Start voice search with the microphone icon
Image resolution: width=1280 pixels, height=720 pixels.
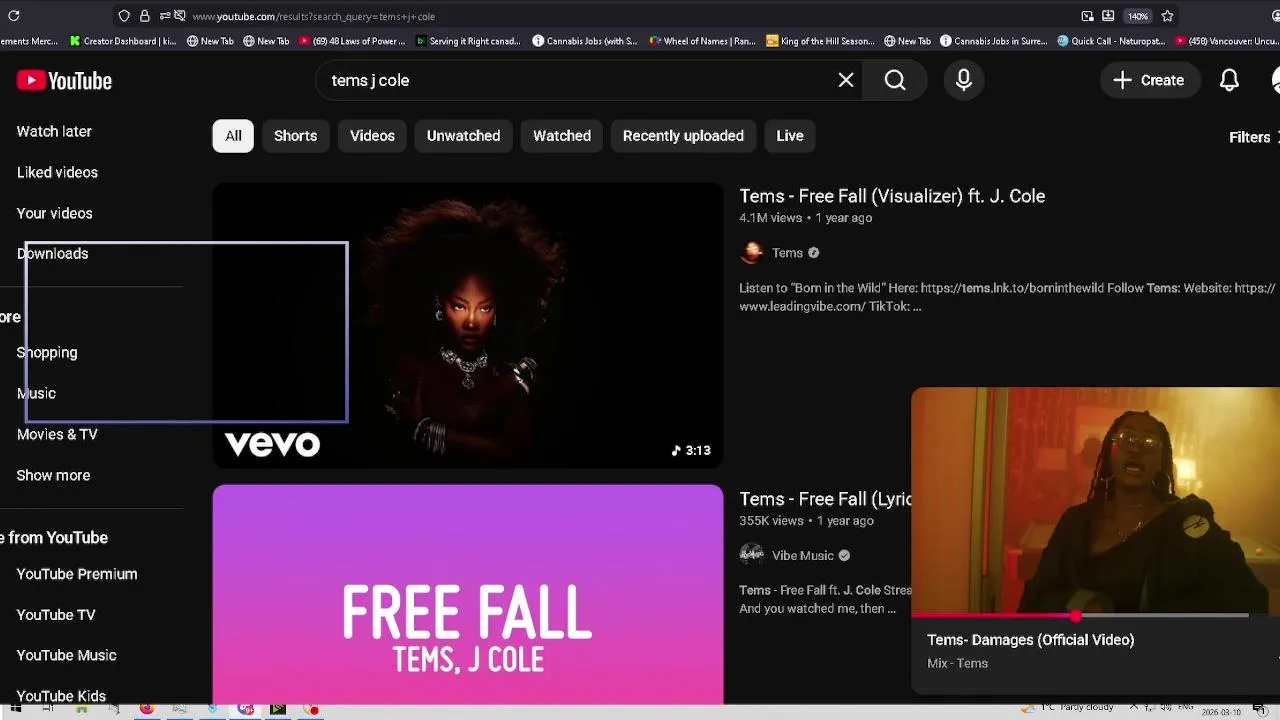[964, 80]
